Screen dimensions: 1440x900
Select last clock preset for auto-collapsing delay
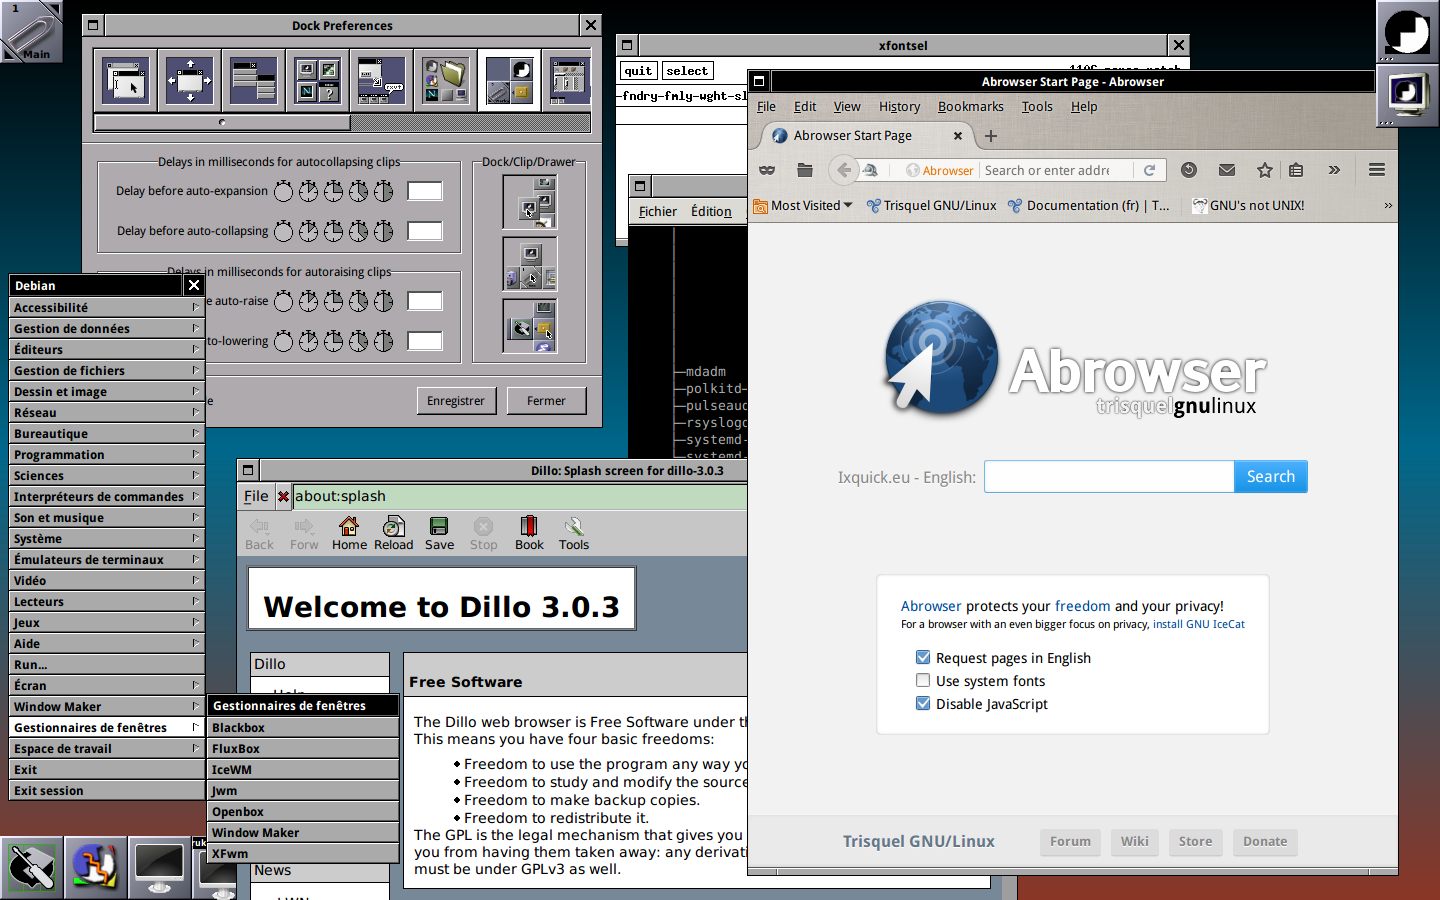(384, 231)
